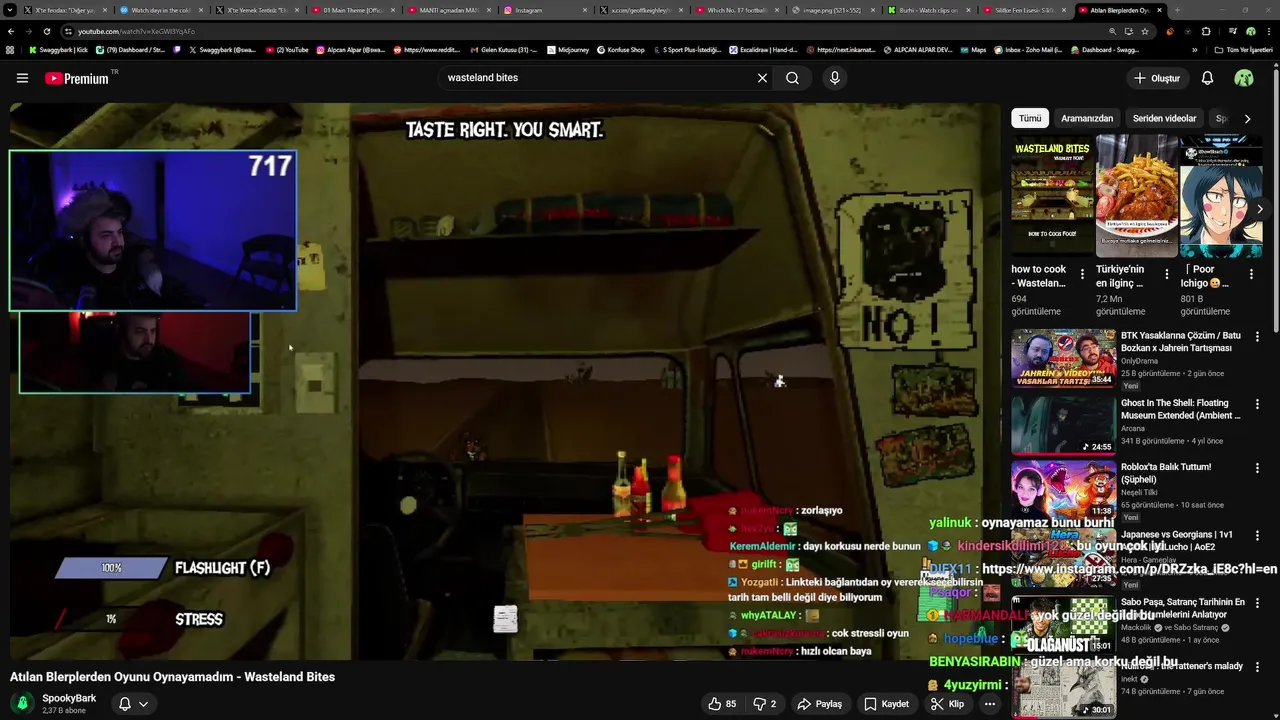This screenshot has width=1280, height=720.
Task: Go back with browser back arrow
Action: tap(10, 31)
